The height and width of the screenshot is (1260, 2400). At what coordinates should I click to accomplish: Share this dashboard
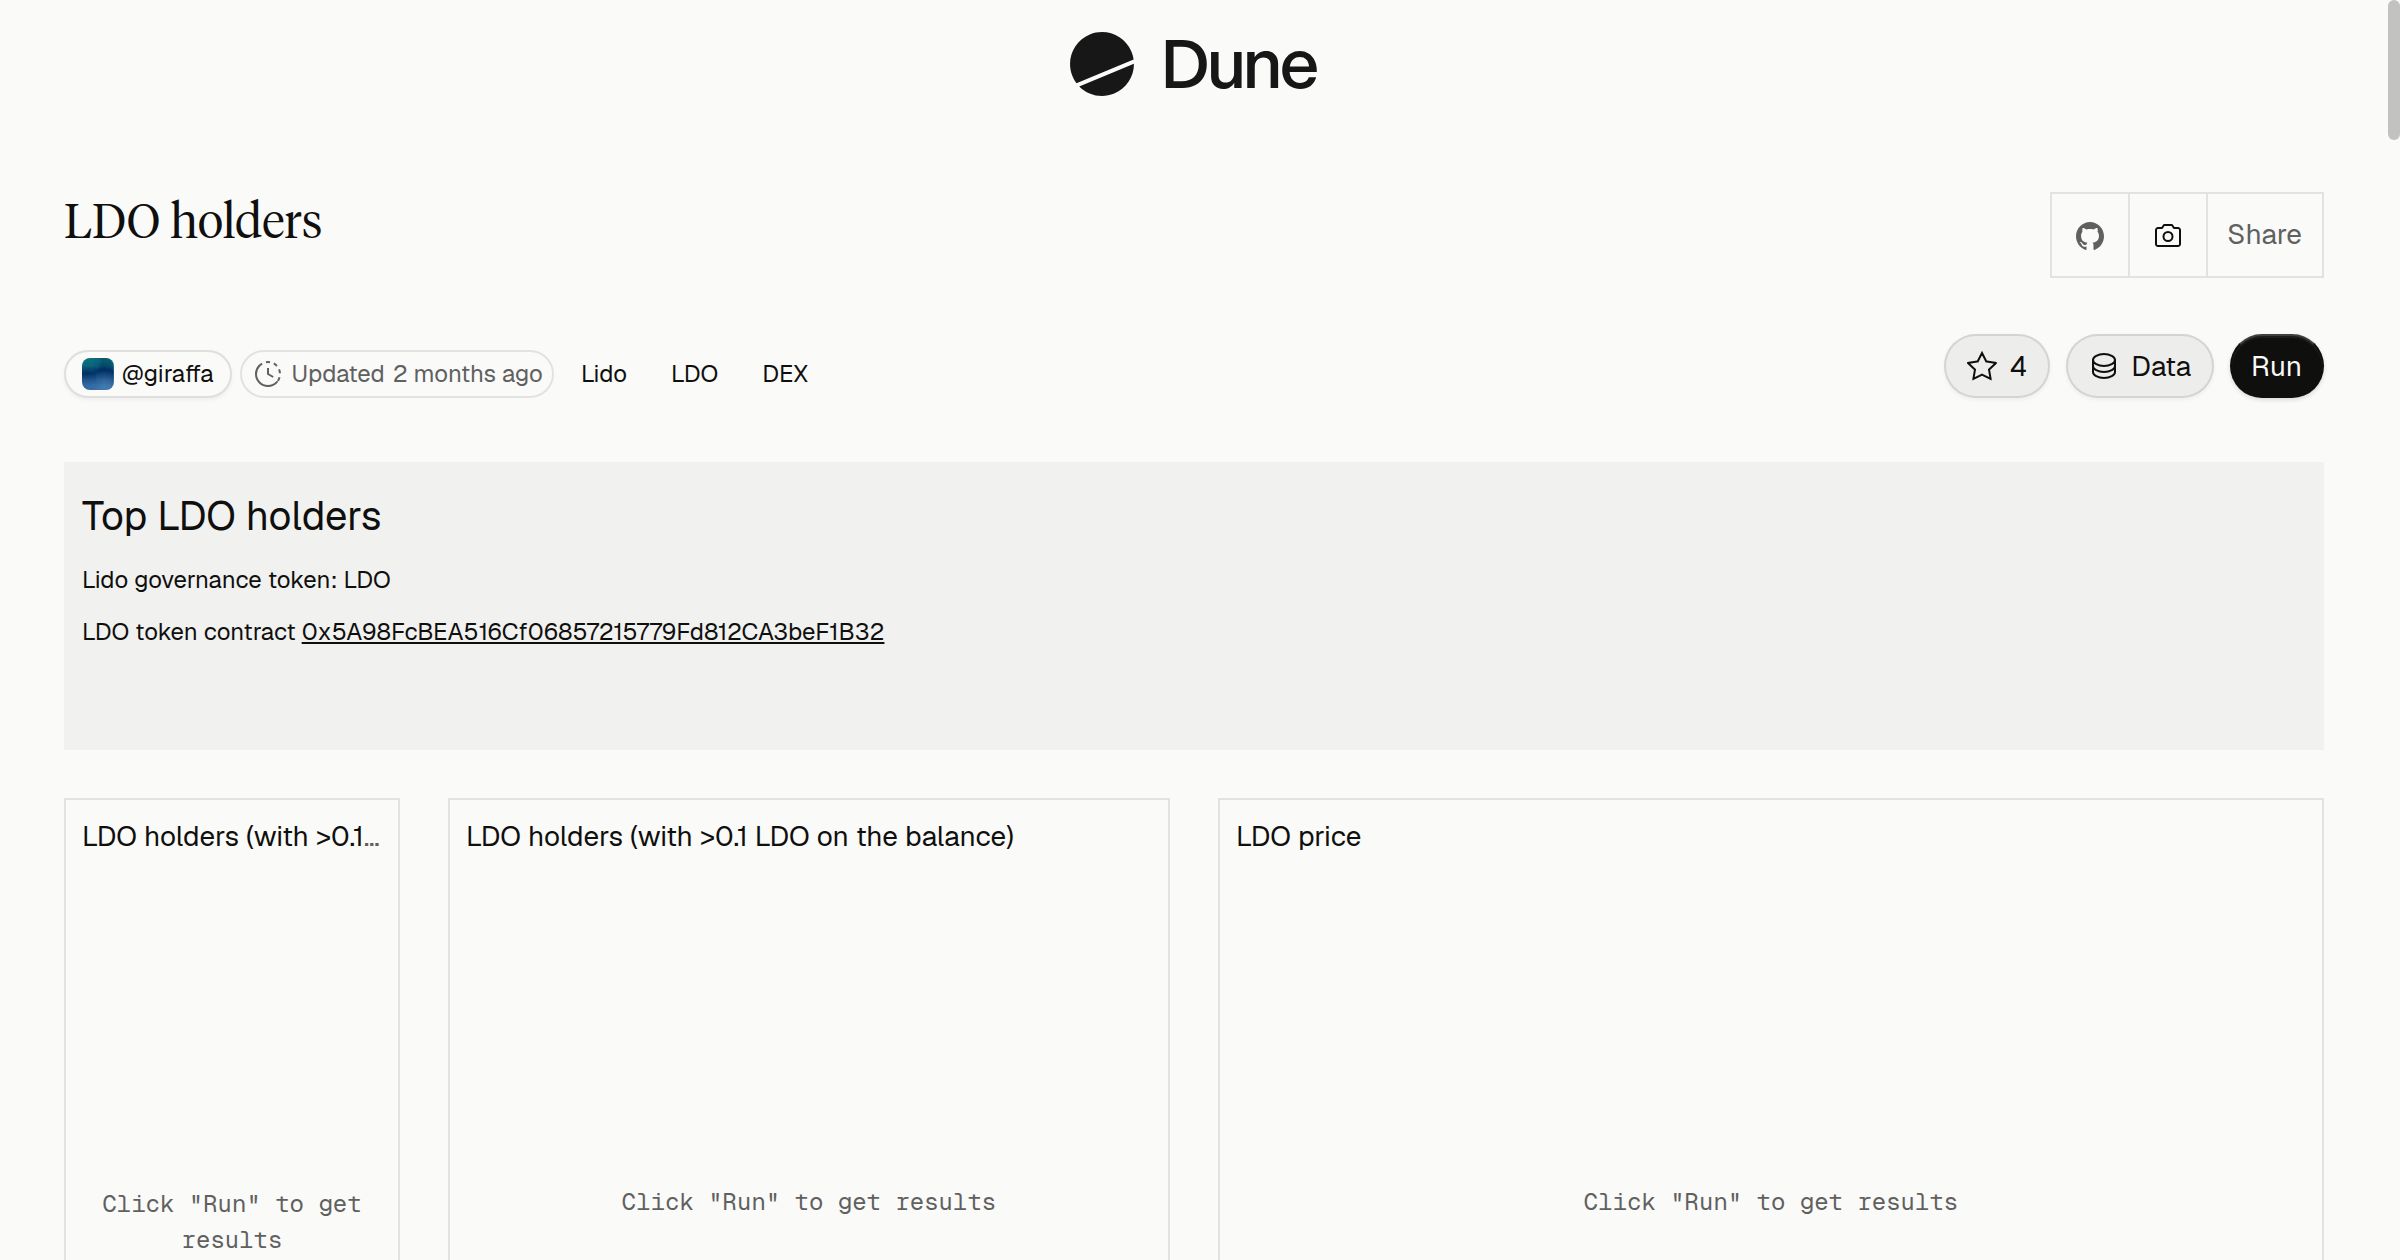point(2264,235)
